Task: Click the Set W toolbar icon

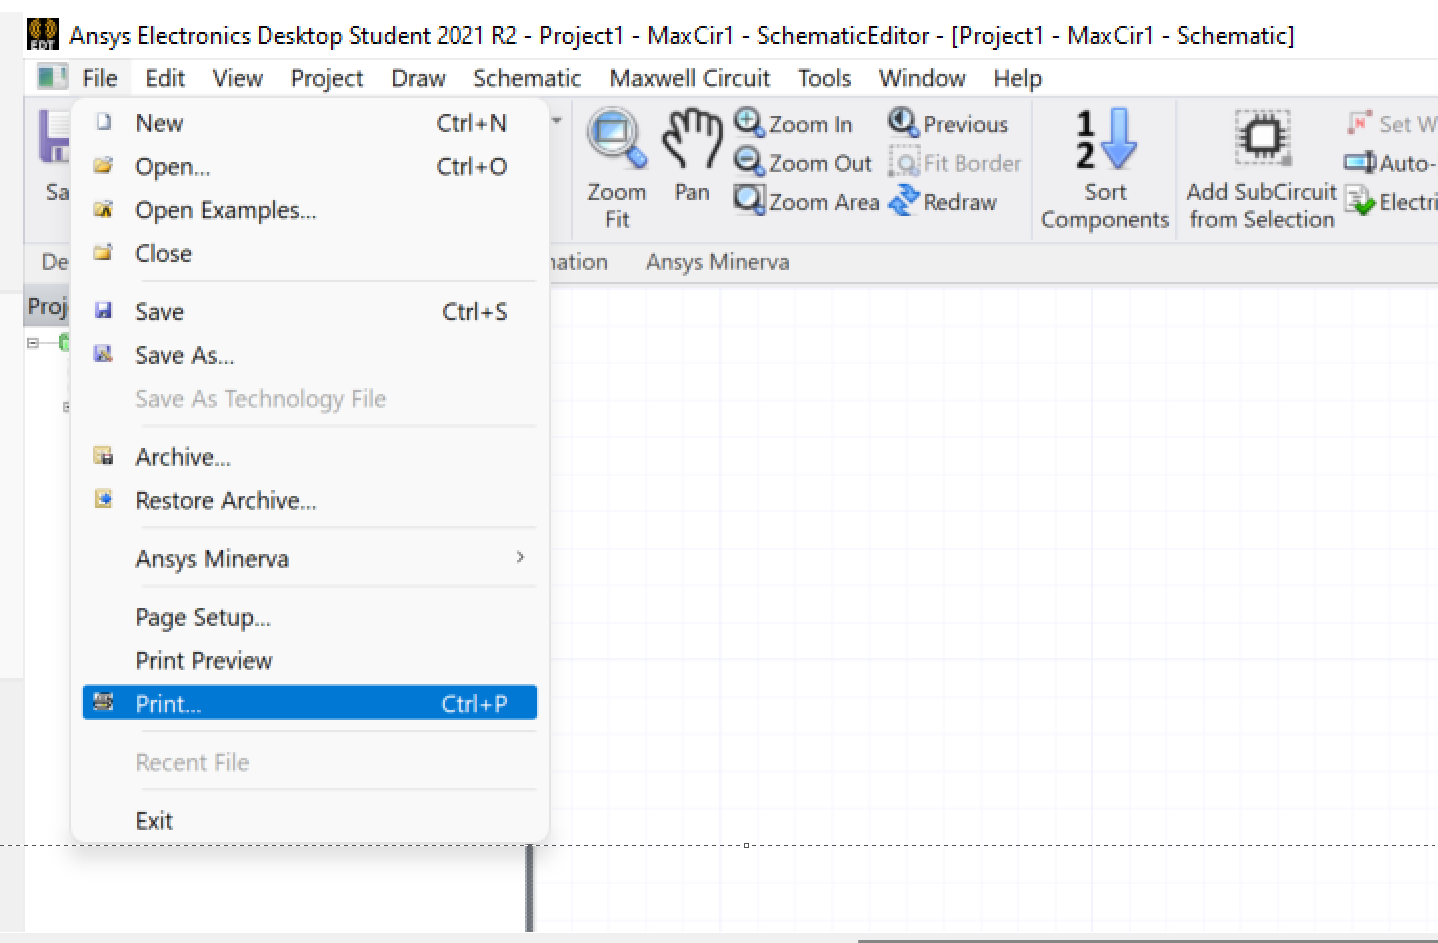Action: (1359, 123)
